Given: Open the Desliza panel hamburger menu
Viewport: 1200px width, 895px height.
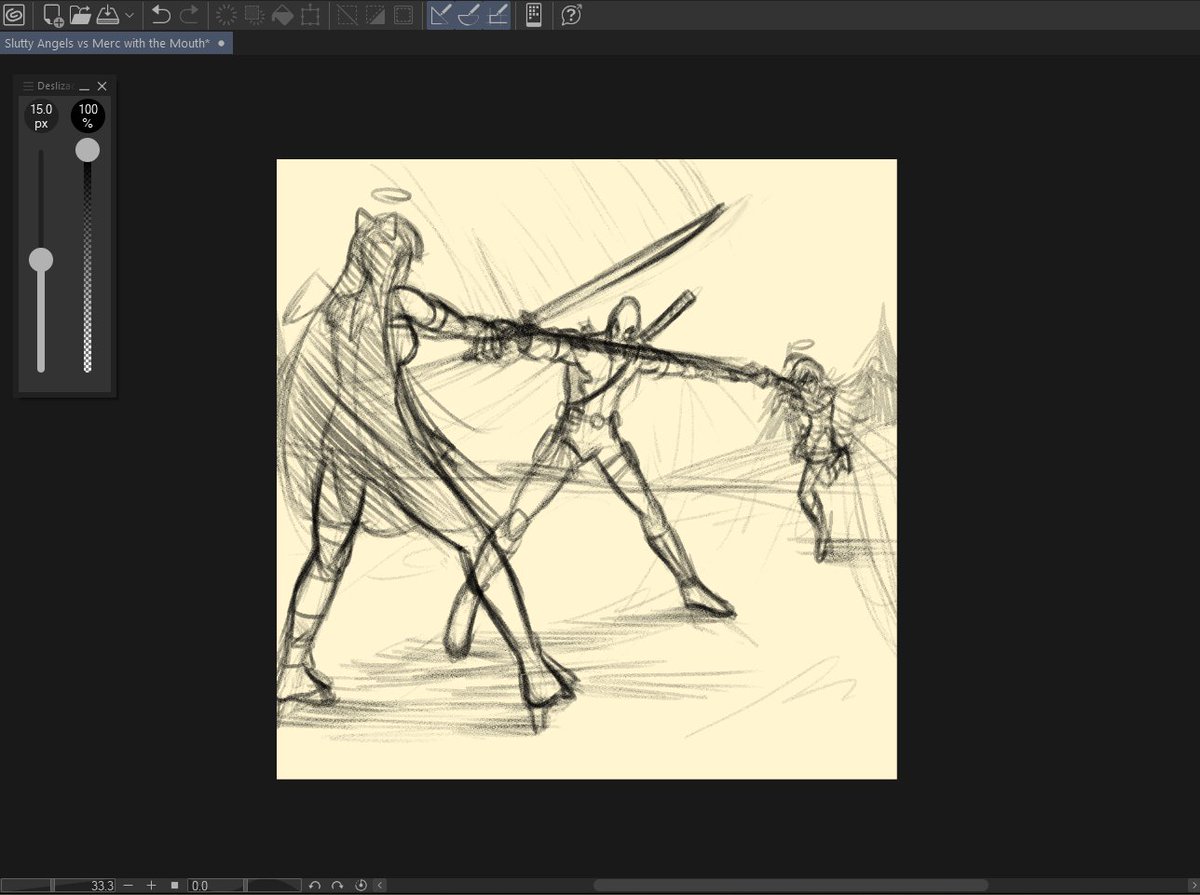Looking at the screenshot, I should pyautogui.click(x=28, y=85).
